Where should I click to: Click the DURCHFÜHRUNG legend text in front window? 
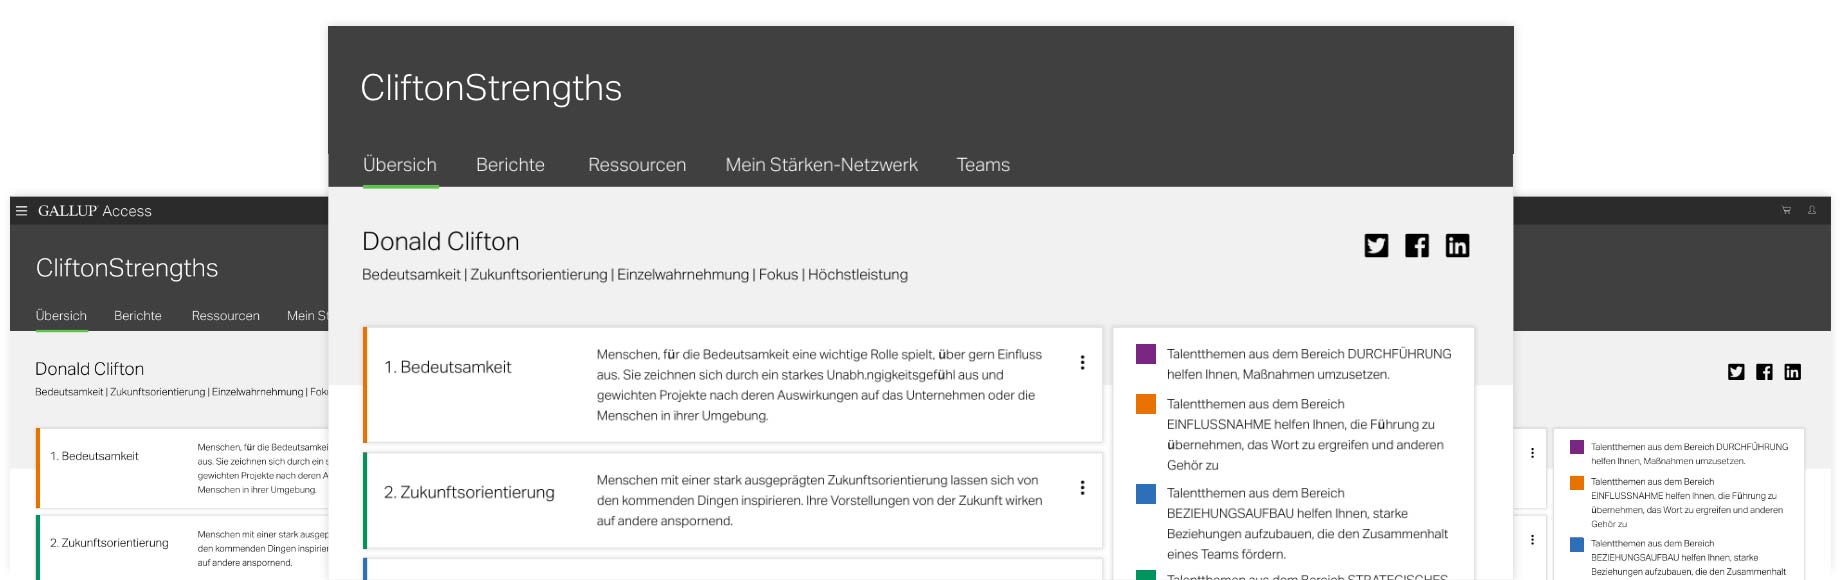tap(1309, 364)
